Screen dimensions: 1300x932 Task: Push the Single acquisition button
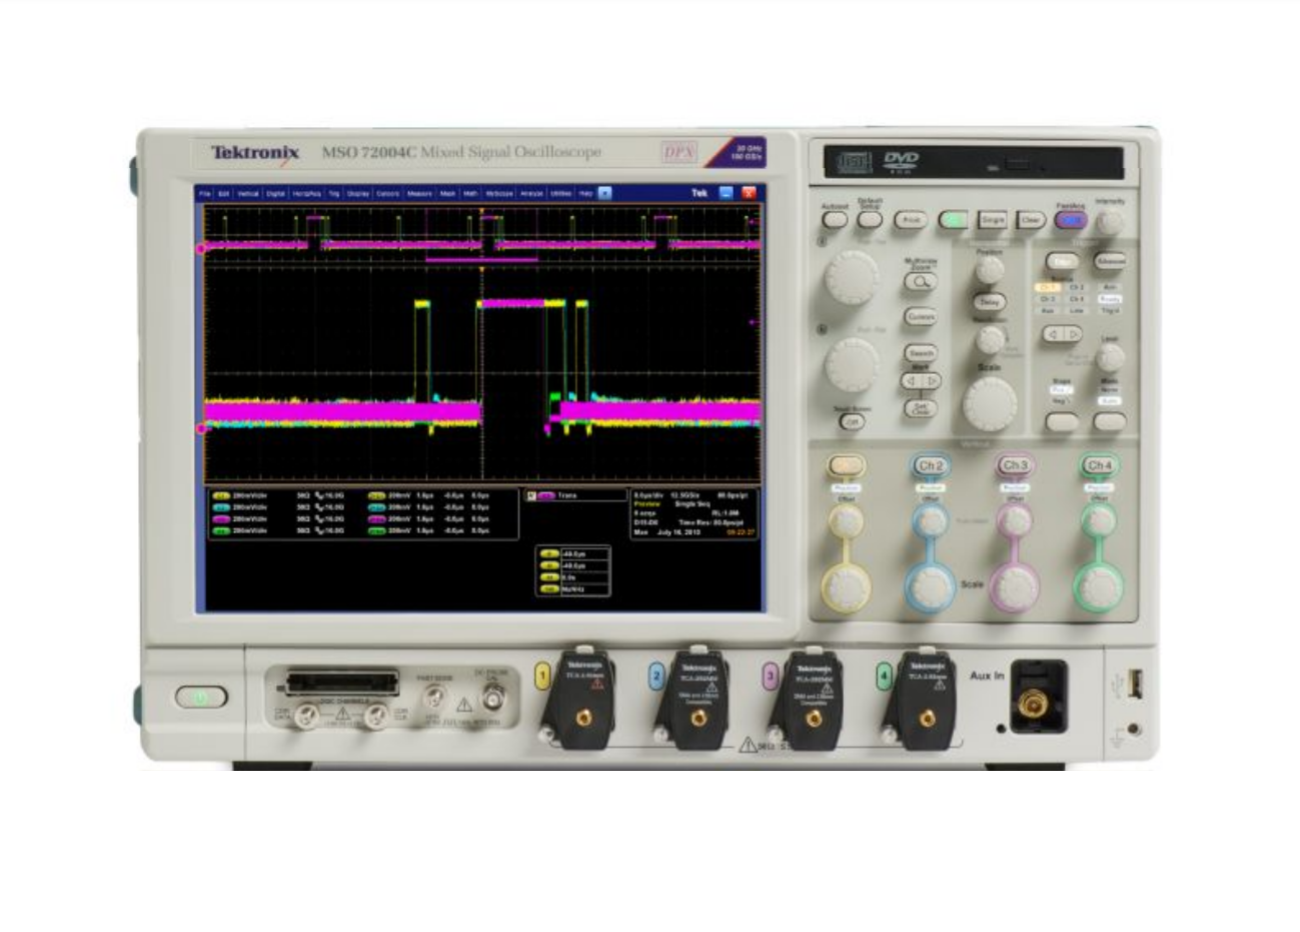993,220
